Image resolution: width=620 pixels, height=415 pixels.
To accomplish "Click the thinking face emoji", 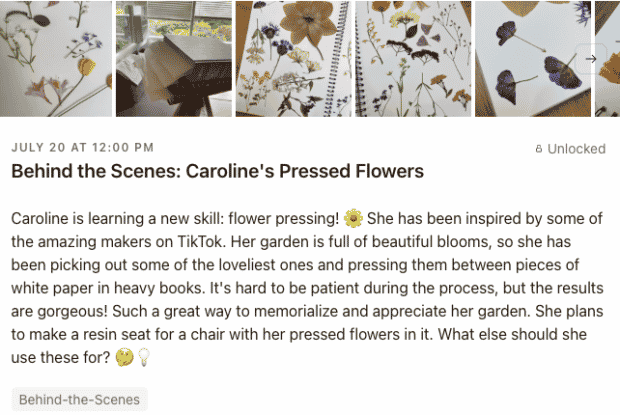I will (x=124, y=358).
